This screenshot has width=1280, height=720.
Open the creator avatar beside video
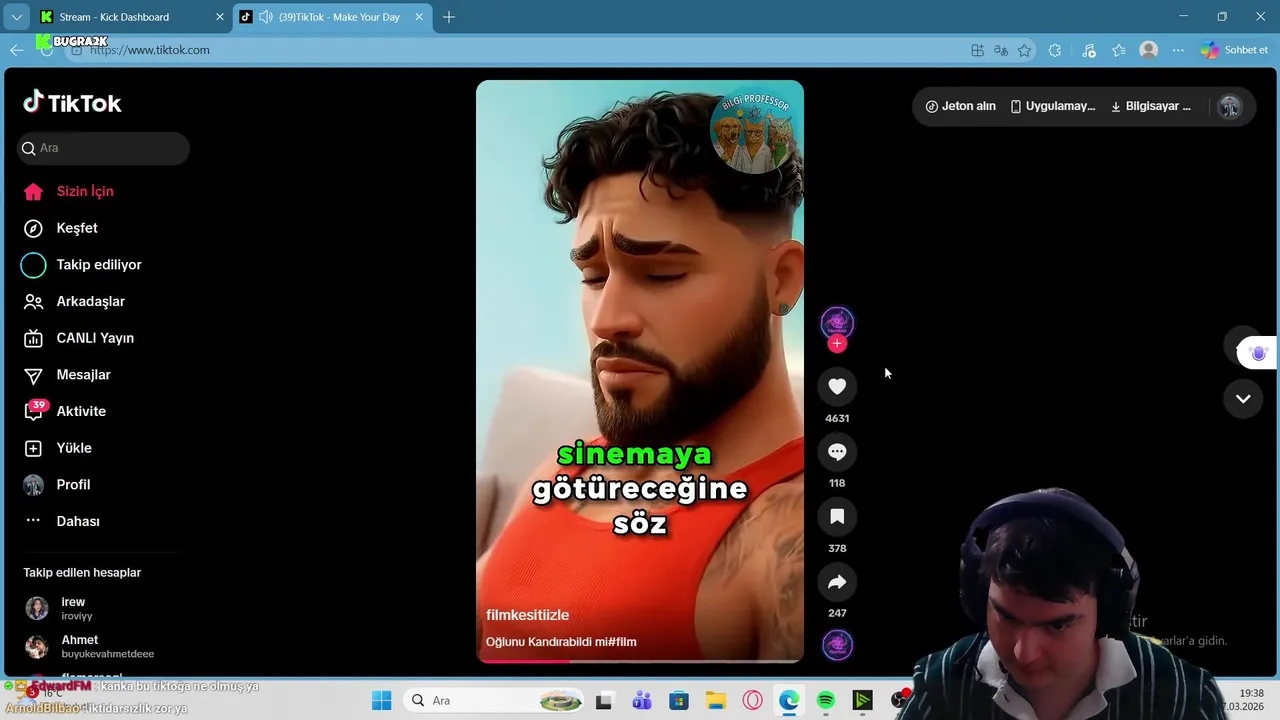[837, 323]
